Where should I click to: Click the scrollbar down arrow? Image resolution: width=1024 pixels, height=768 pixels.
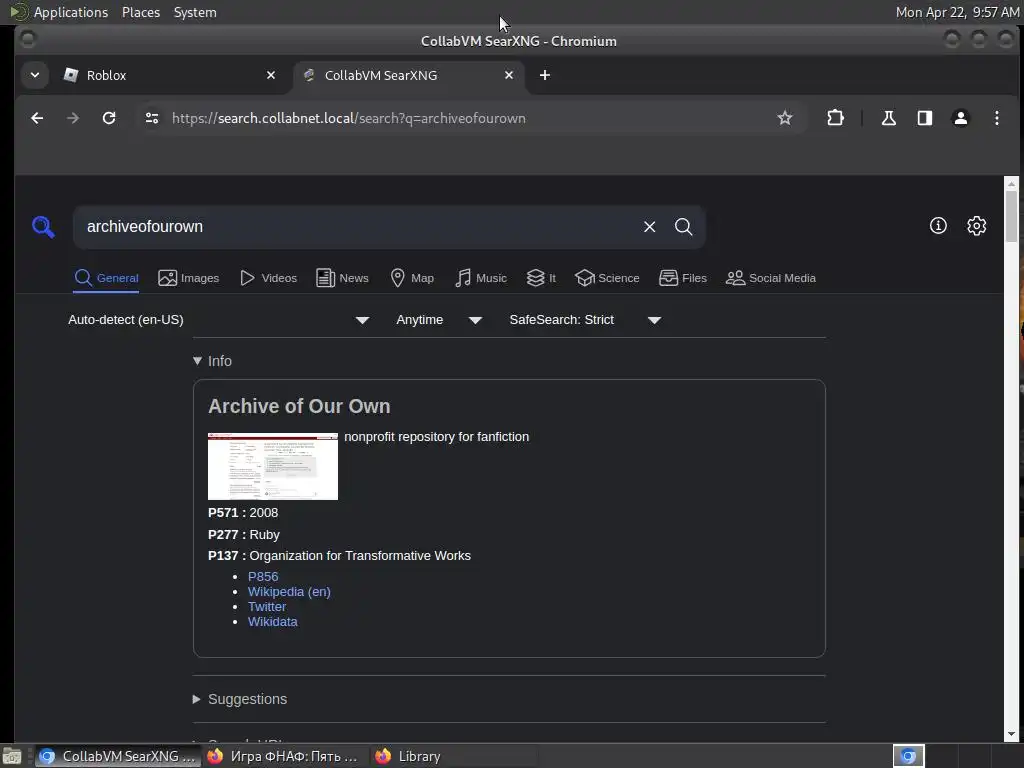click(x=1011, y=734)
